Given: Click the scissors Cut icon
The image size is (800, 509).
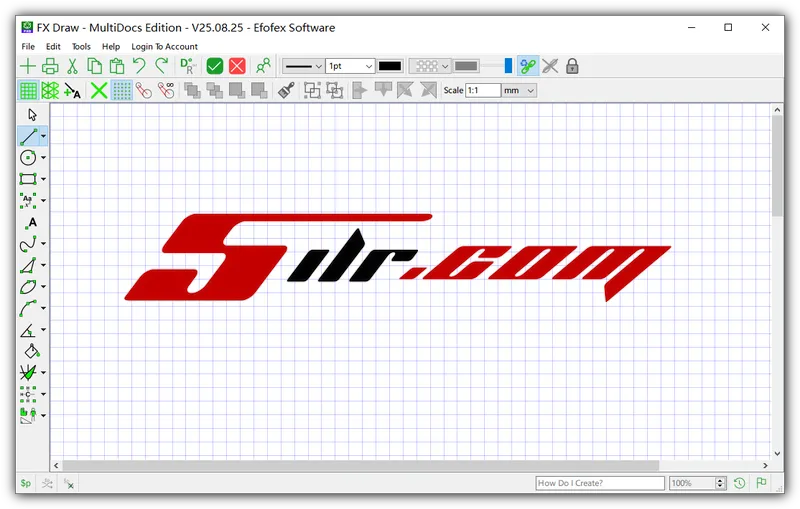Looking at the screenshot, I should tap(72, 66).
